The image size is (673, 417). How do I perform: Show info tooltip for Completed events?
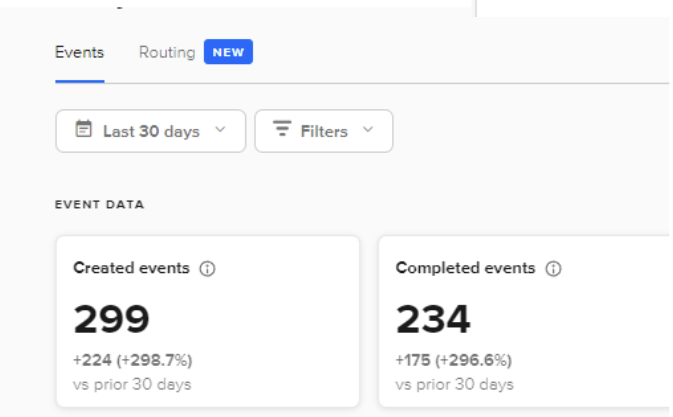coord(554,269)
